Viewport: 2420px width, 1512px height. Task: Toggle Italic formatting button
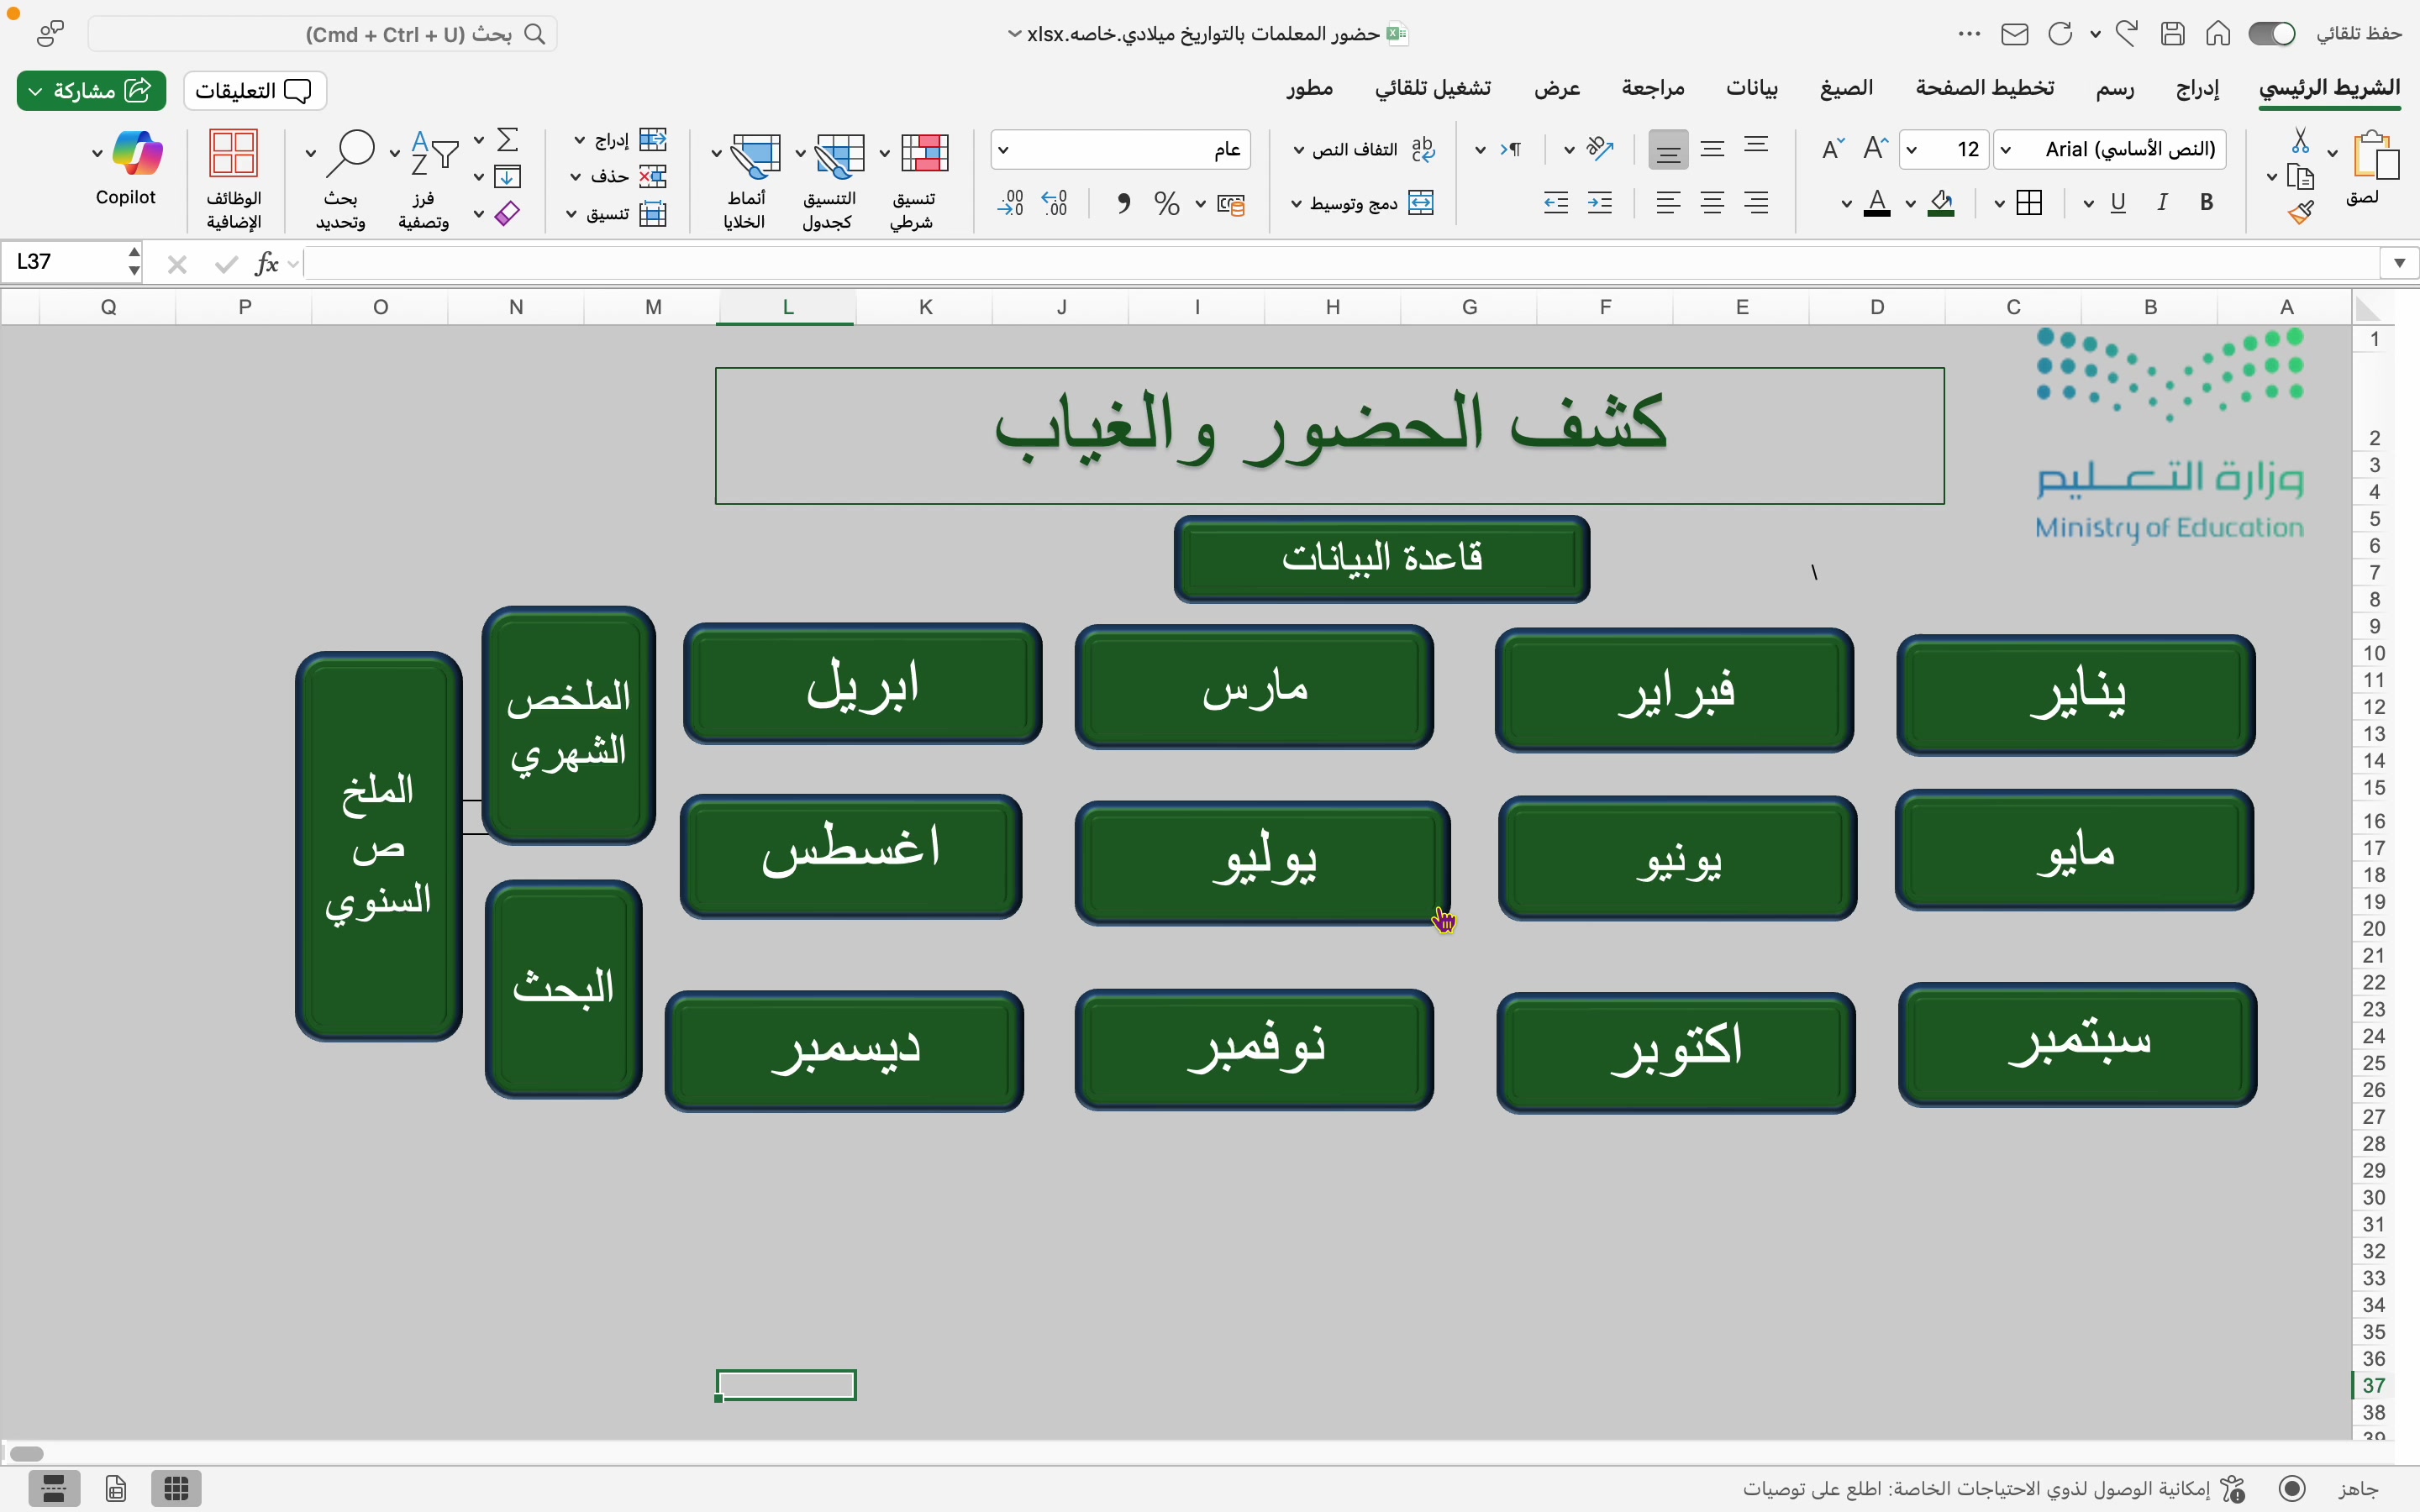[2162, 203]
